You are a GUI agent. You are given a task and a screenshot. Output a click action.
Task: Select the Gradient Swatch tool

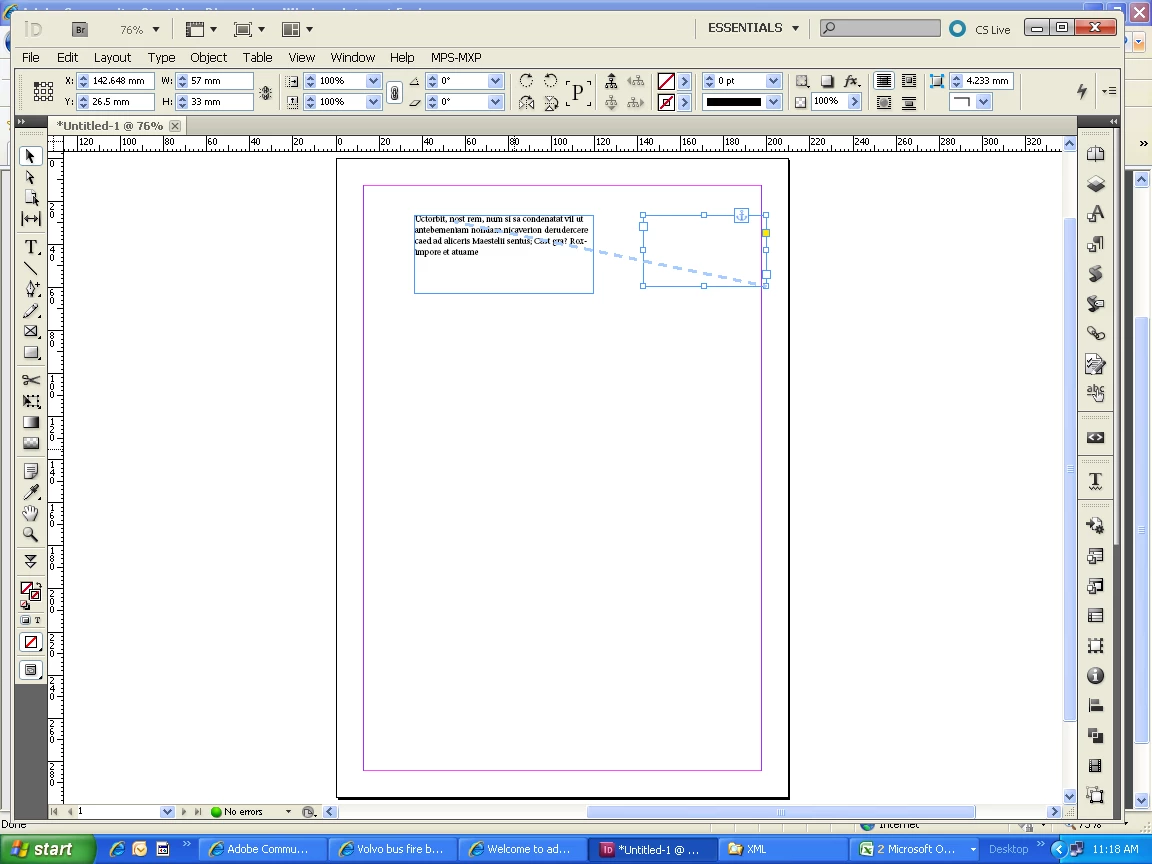[30, 422]
